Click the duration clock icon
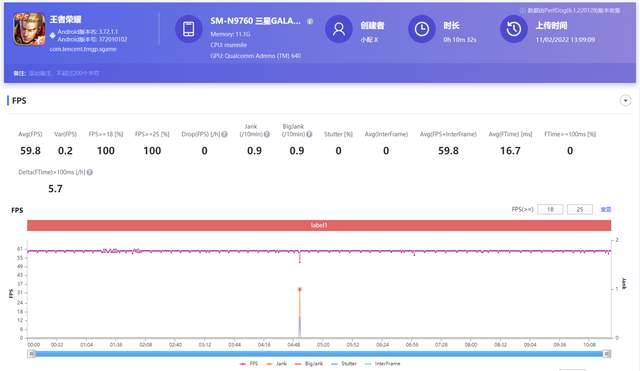Viewport: 640px width, 371px height. click(422, 29)
